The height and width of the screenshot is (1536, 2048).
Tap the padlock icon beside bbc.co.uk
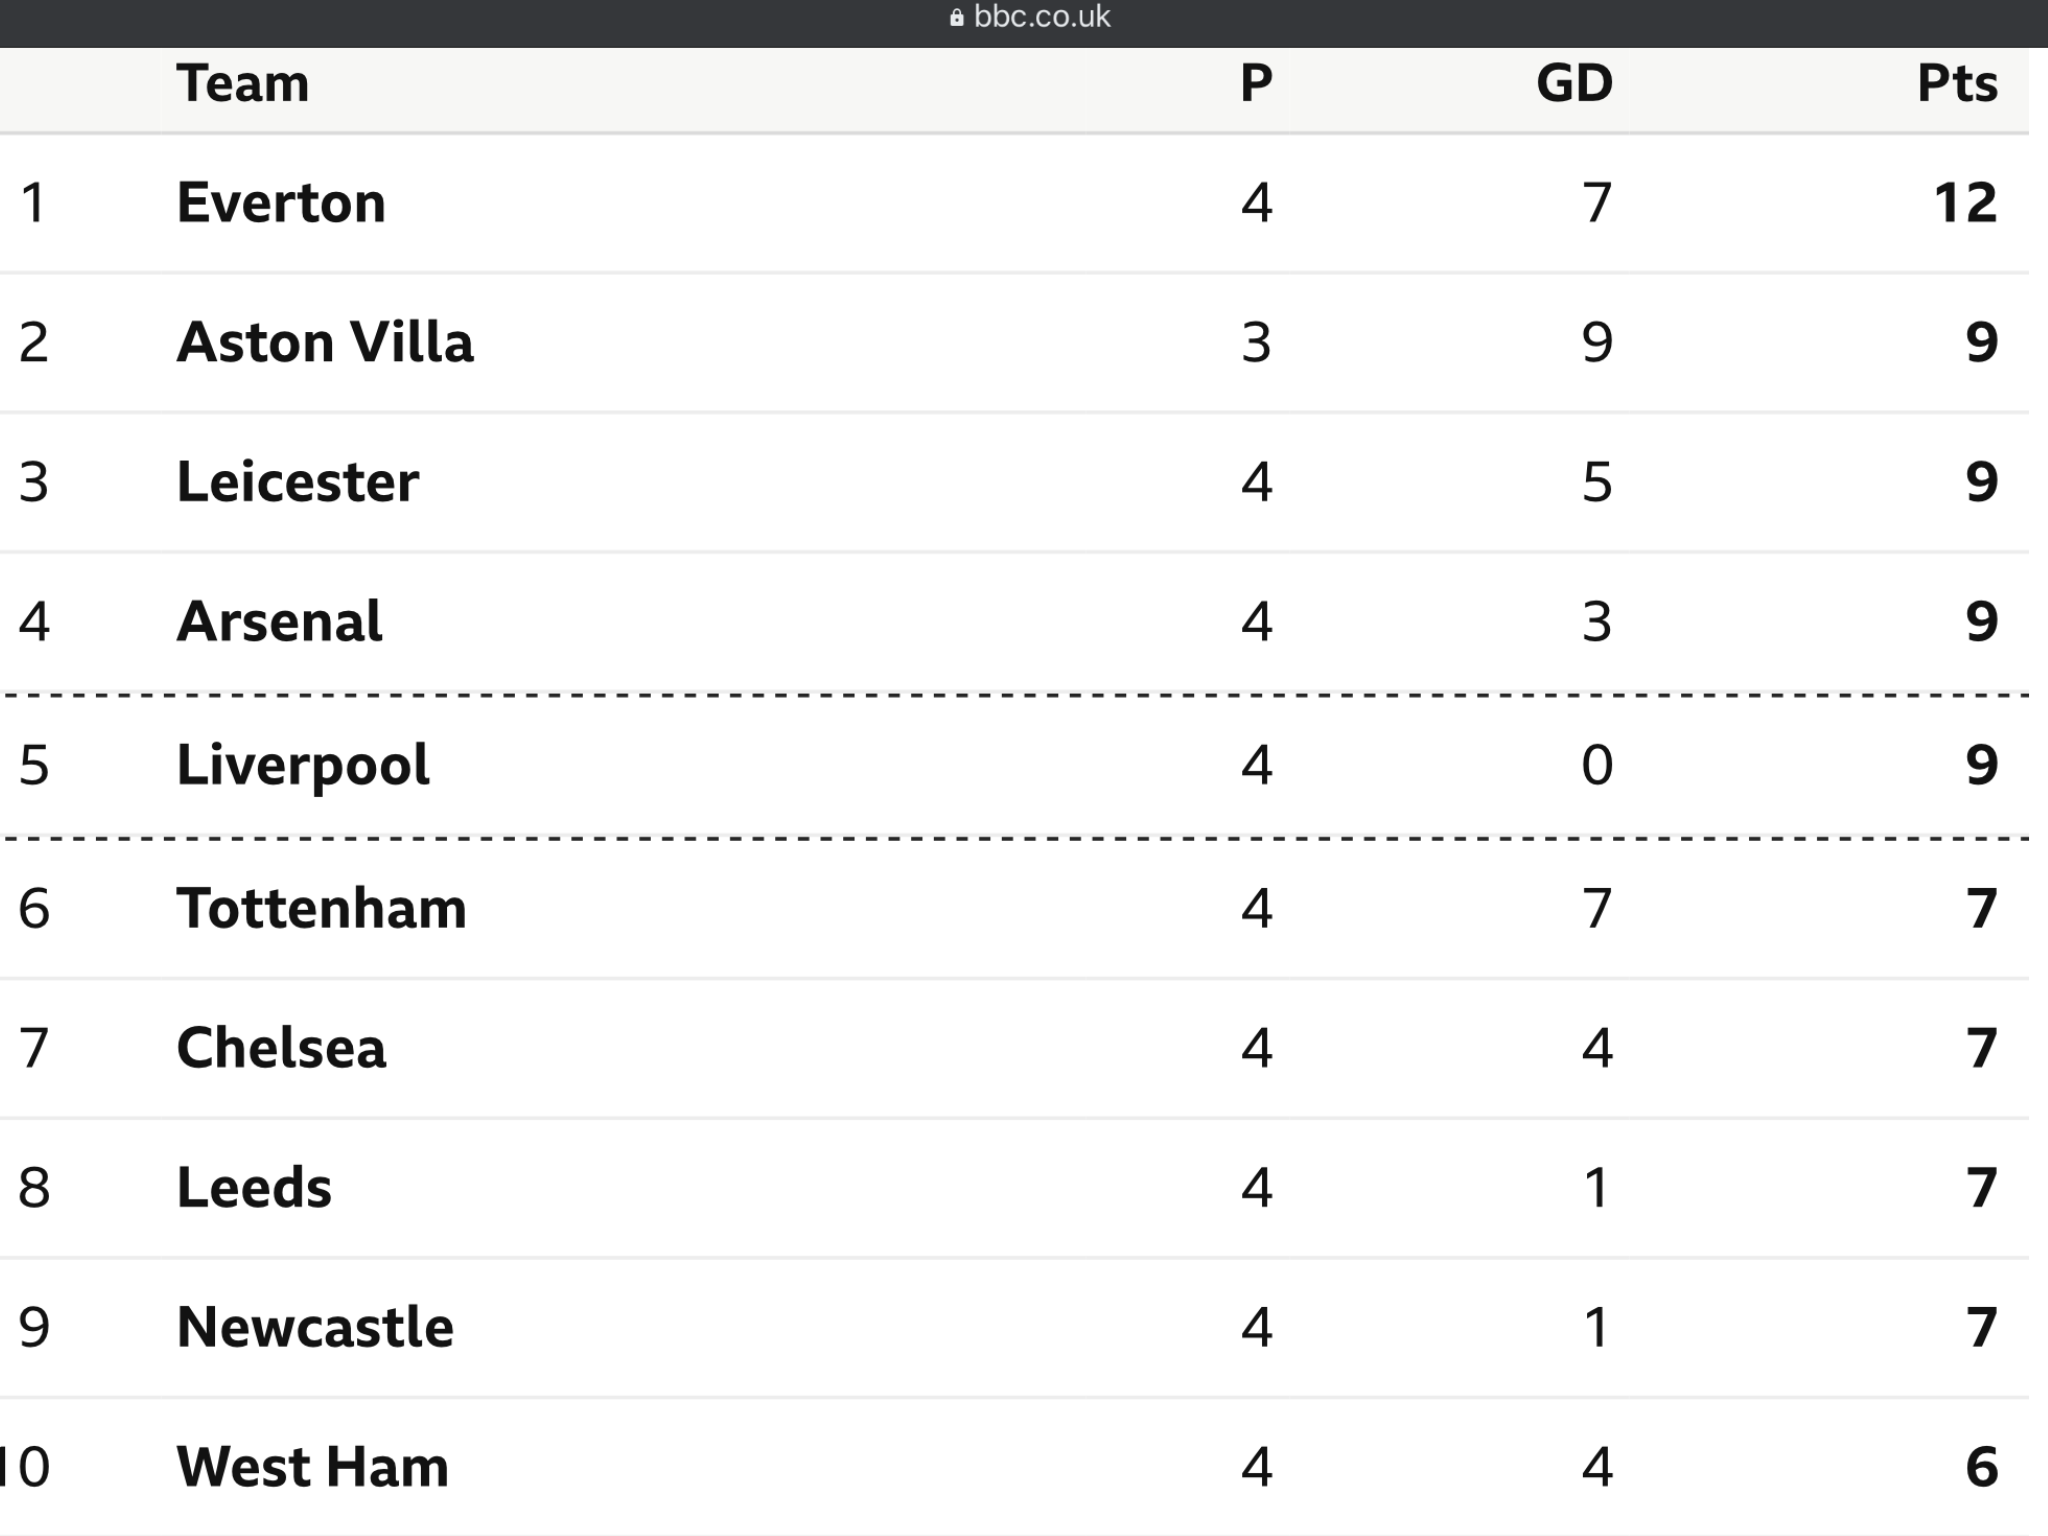pos(956,17)
